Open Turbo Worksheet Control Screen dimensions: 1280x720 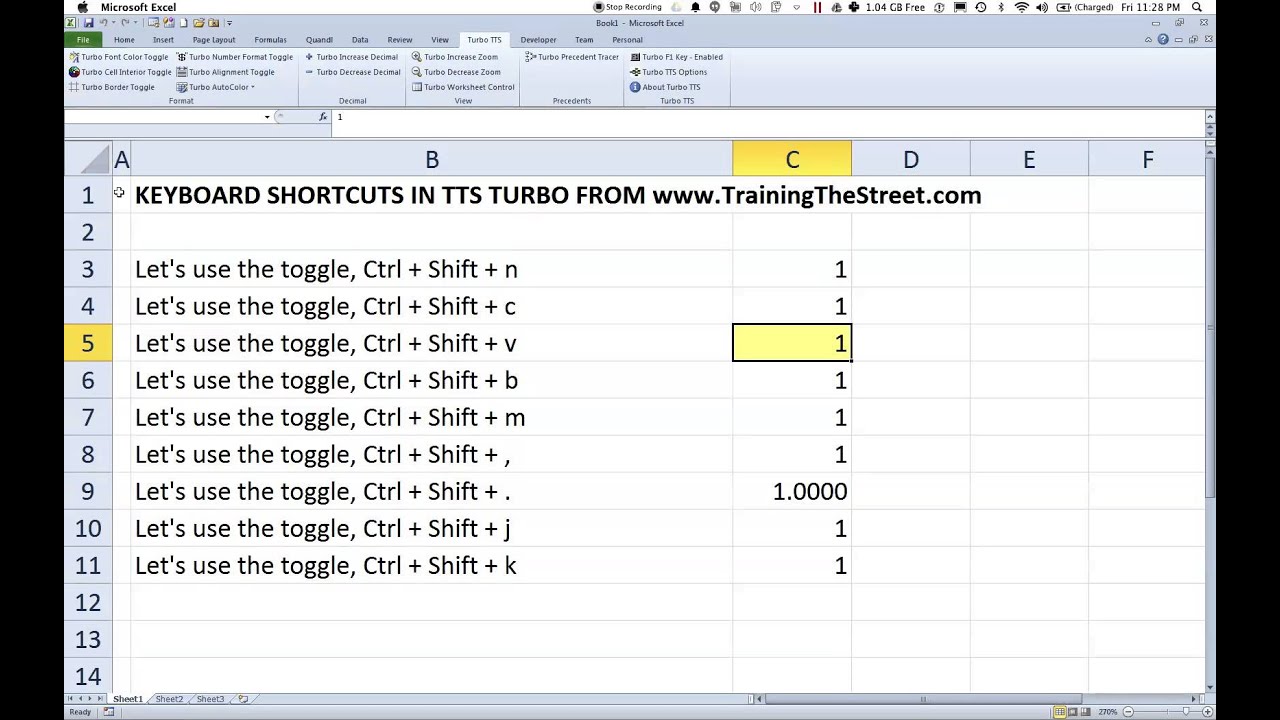[x=463, y=87]
